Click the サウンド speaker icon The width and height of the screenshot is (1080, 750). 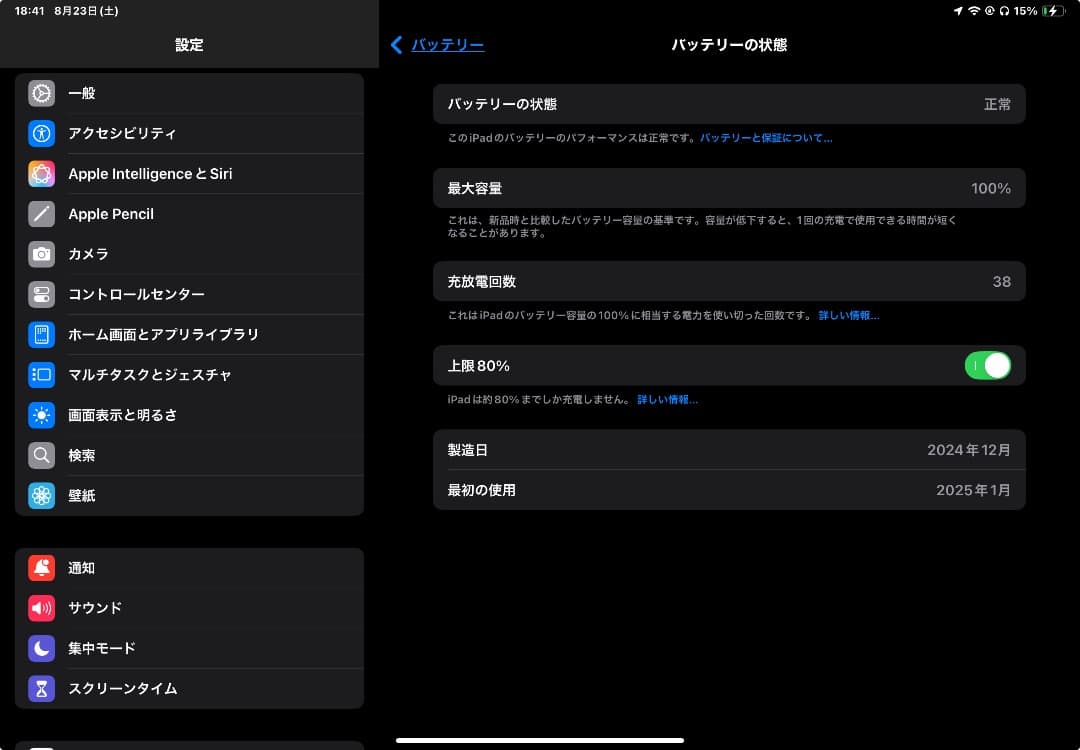tap(42, 607)
